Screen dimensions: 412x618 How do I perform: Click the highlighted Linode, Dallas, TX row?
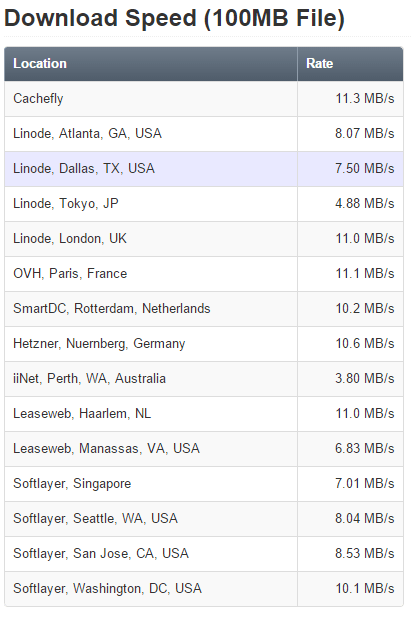[x=204, y=169]
